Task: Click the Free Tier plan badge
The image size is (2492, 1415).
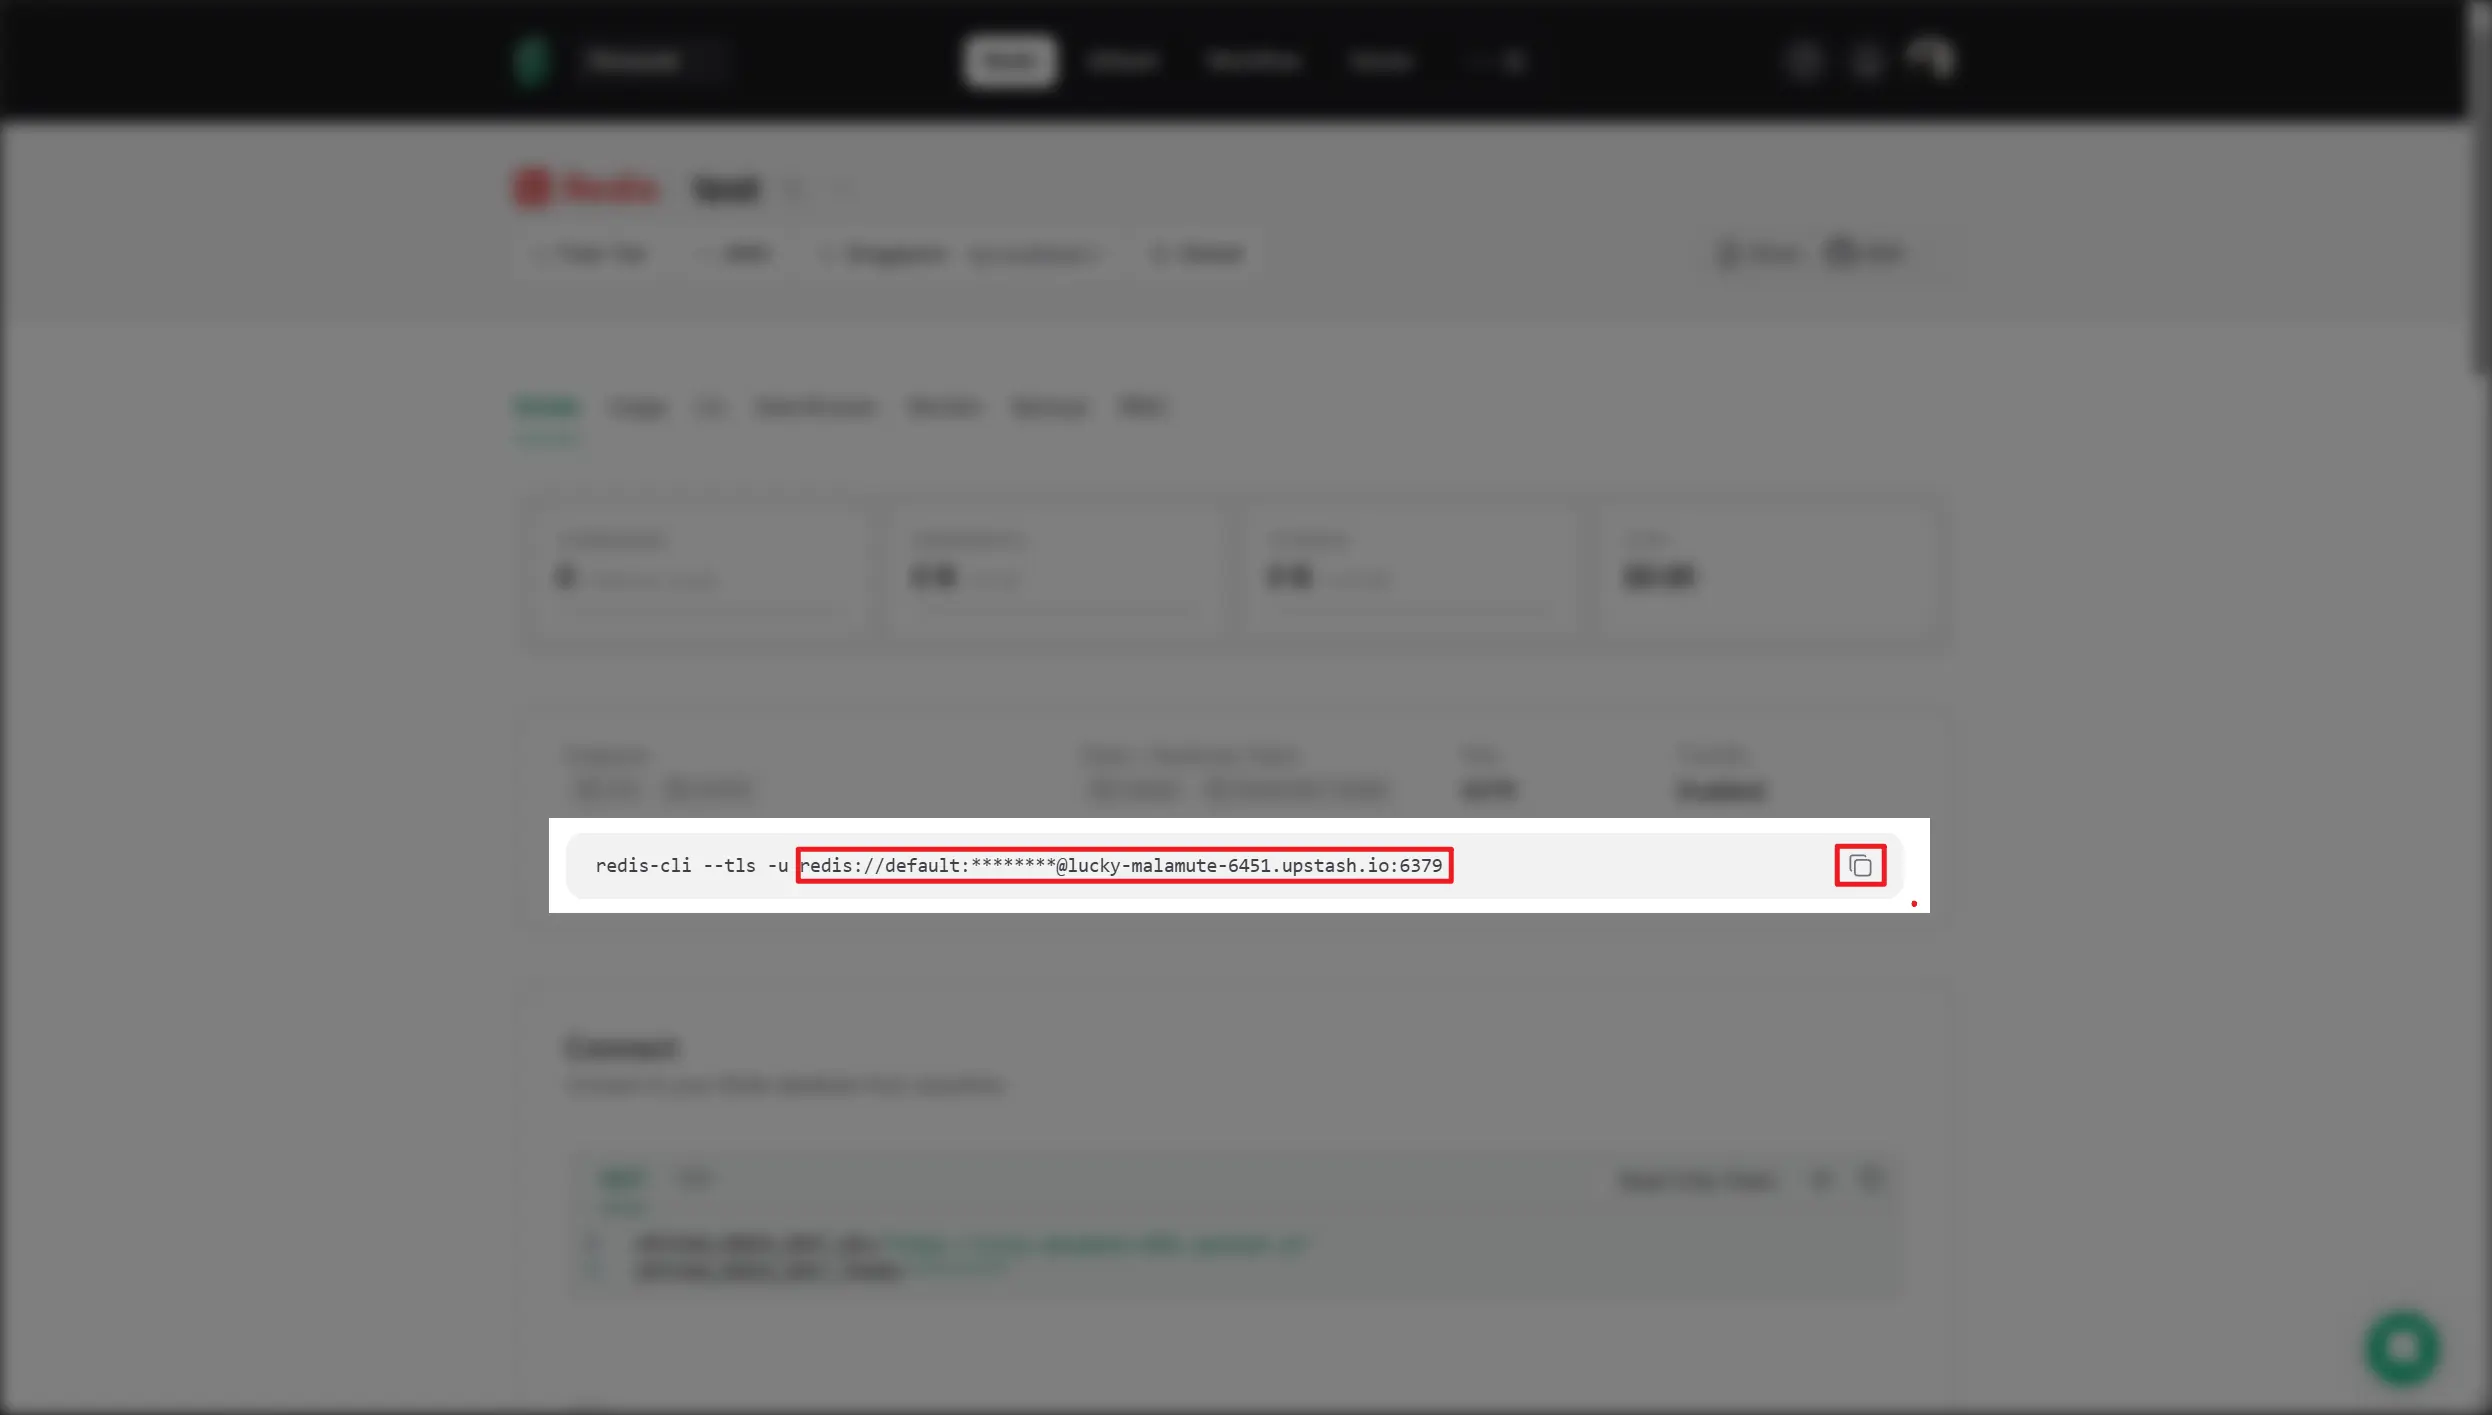Action: [x=597, y=254]
